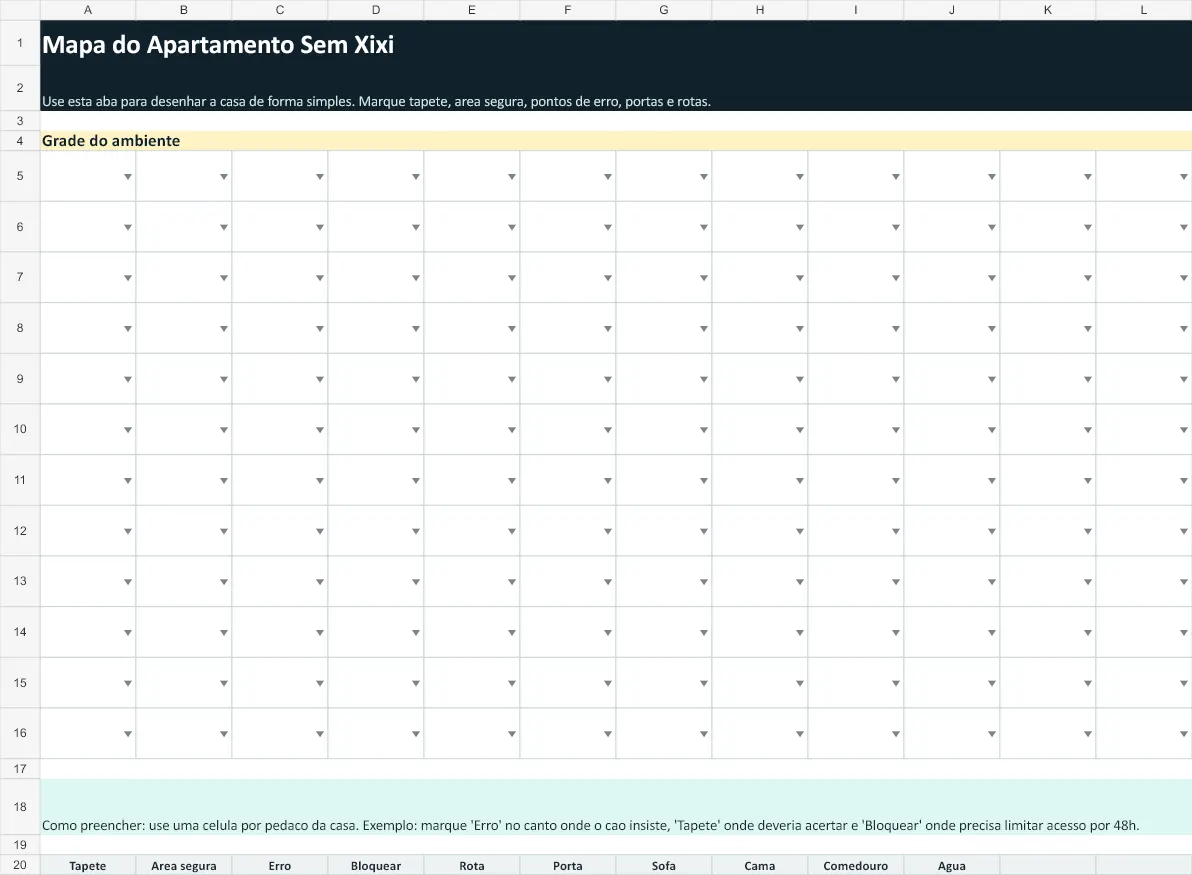
Task: Show dropdown options for cell G10
Action: coord(704,430)
